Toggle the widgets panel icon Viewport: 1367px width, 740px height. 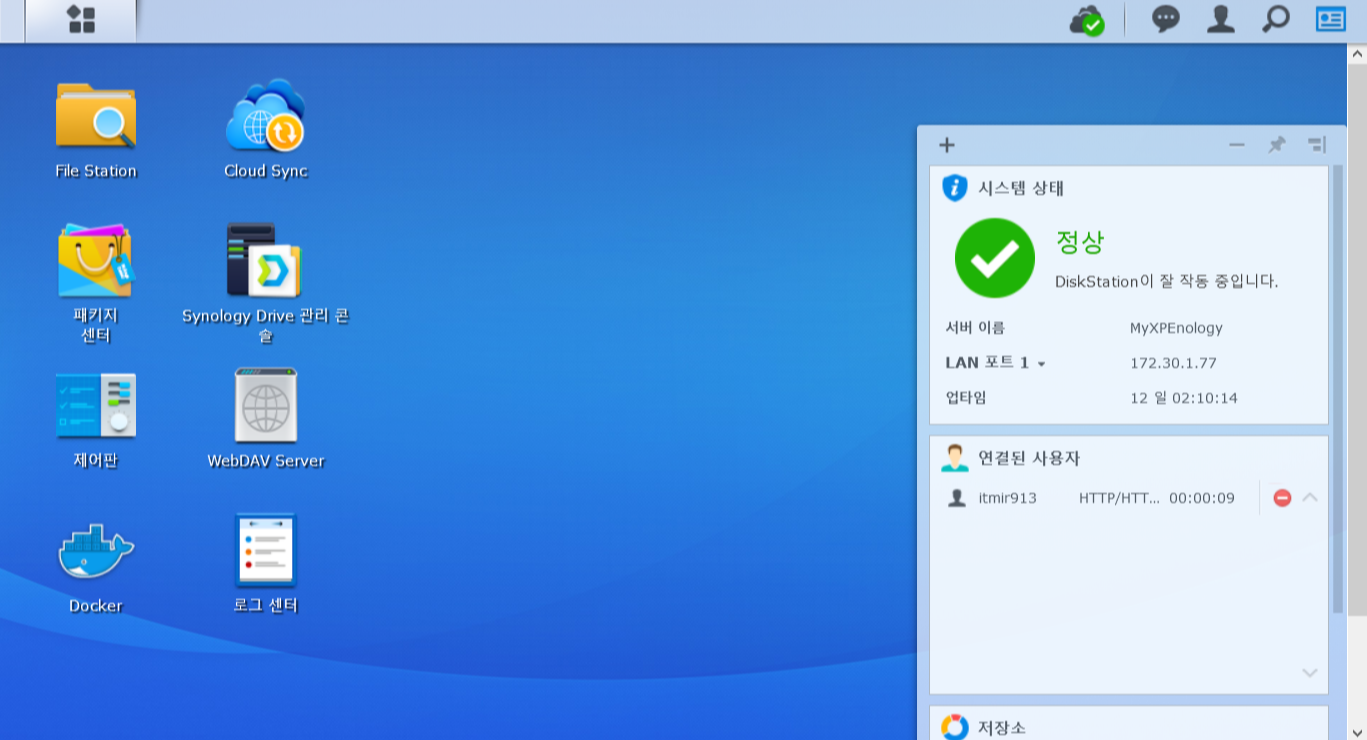1330,19
